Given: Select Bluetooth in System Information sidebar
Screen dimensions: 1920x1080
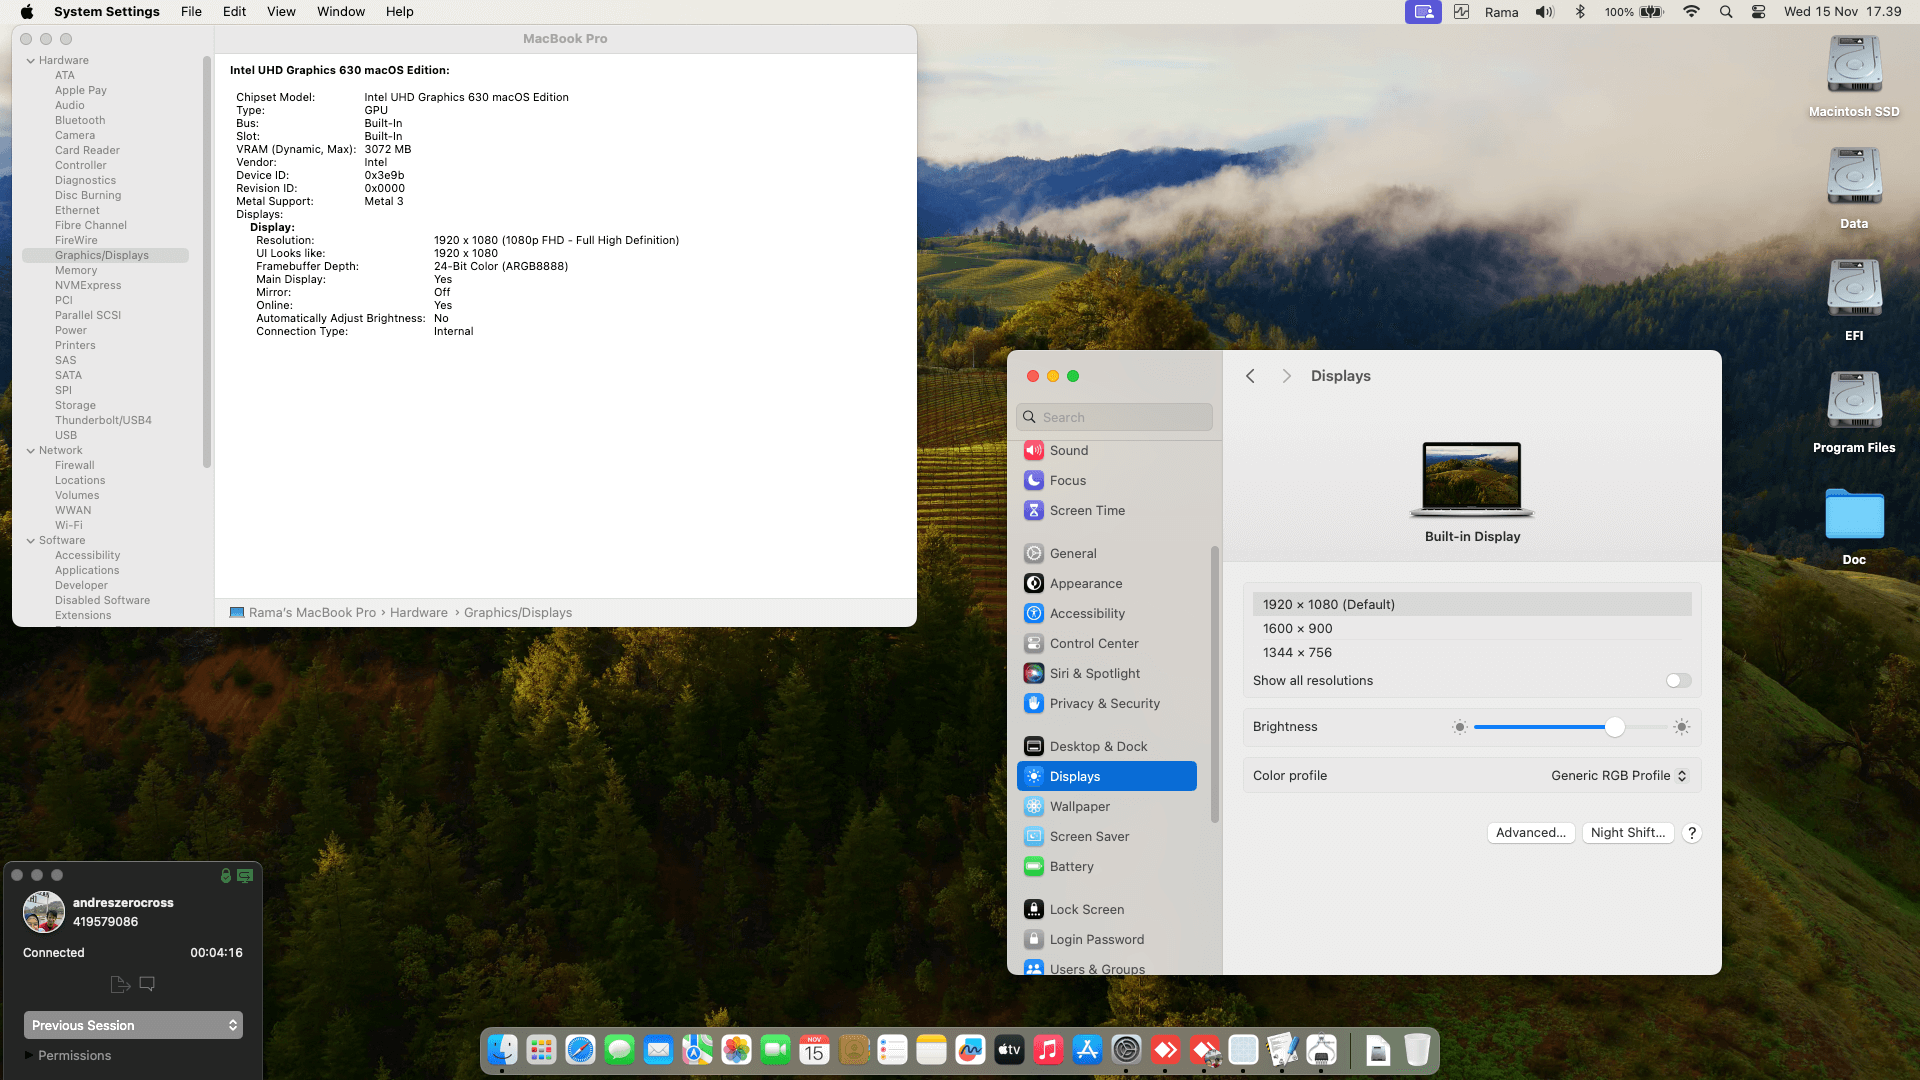Looking at the screenshot, I should pyautogui.click(x=80, y=121).
